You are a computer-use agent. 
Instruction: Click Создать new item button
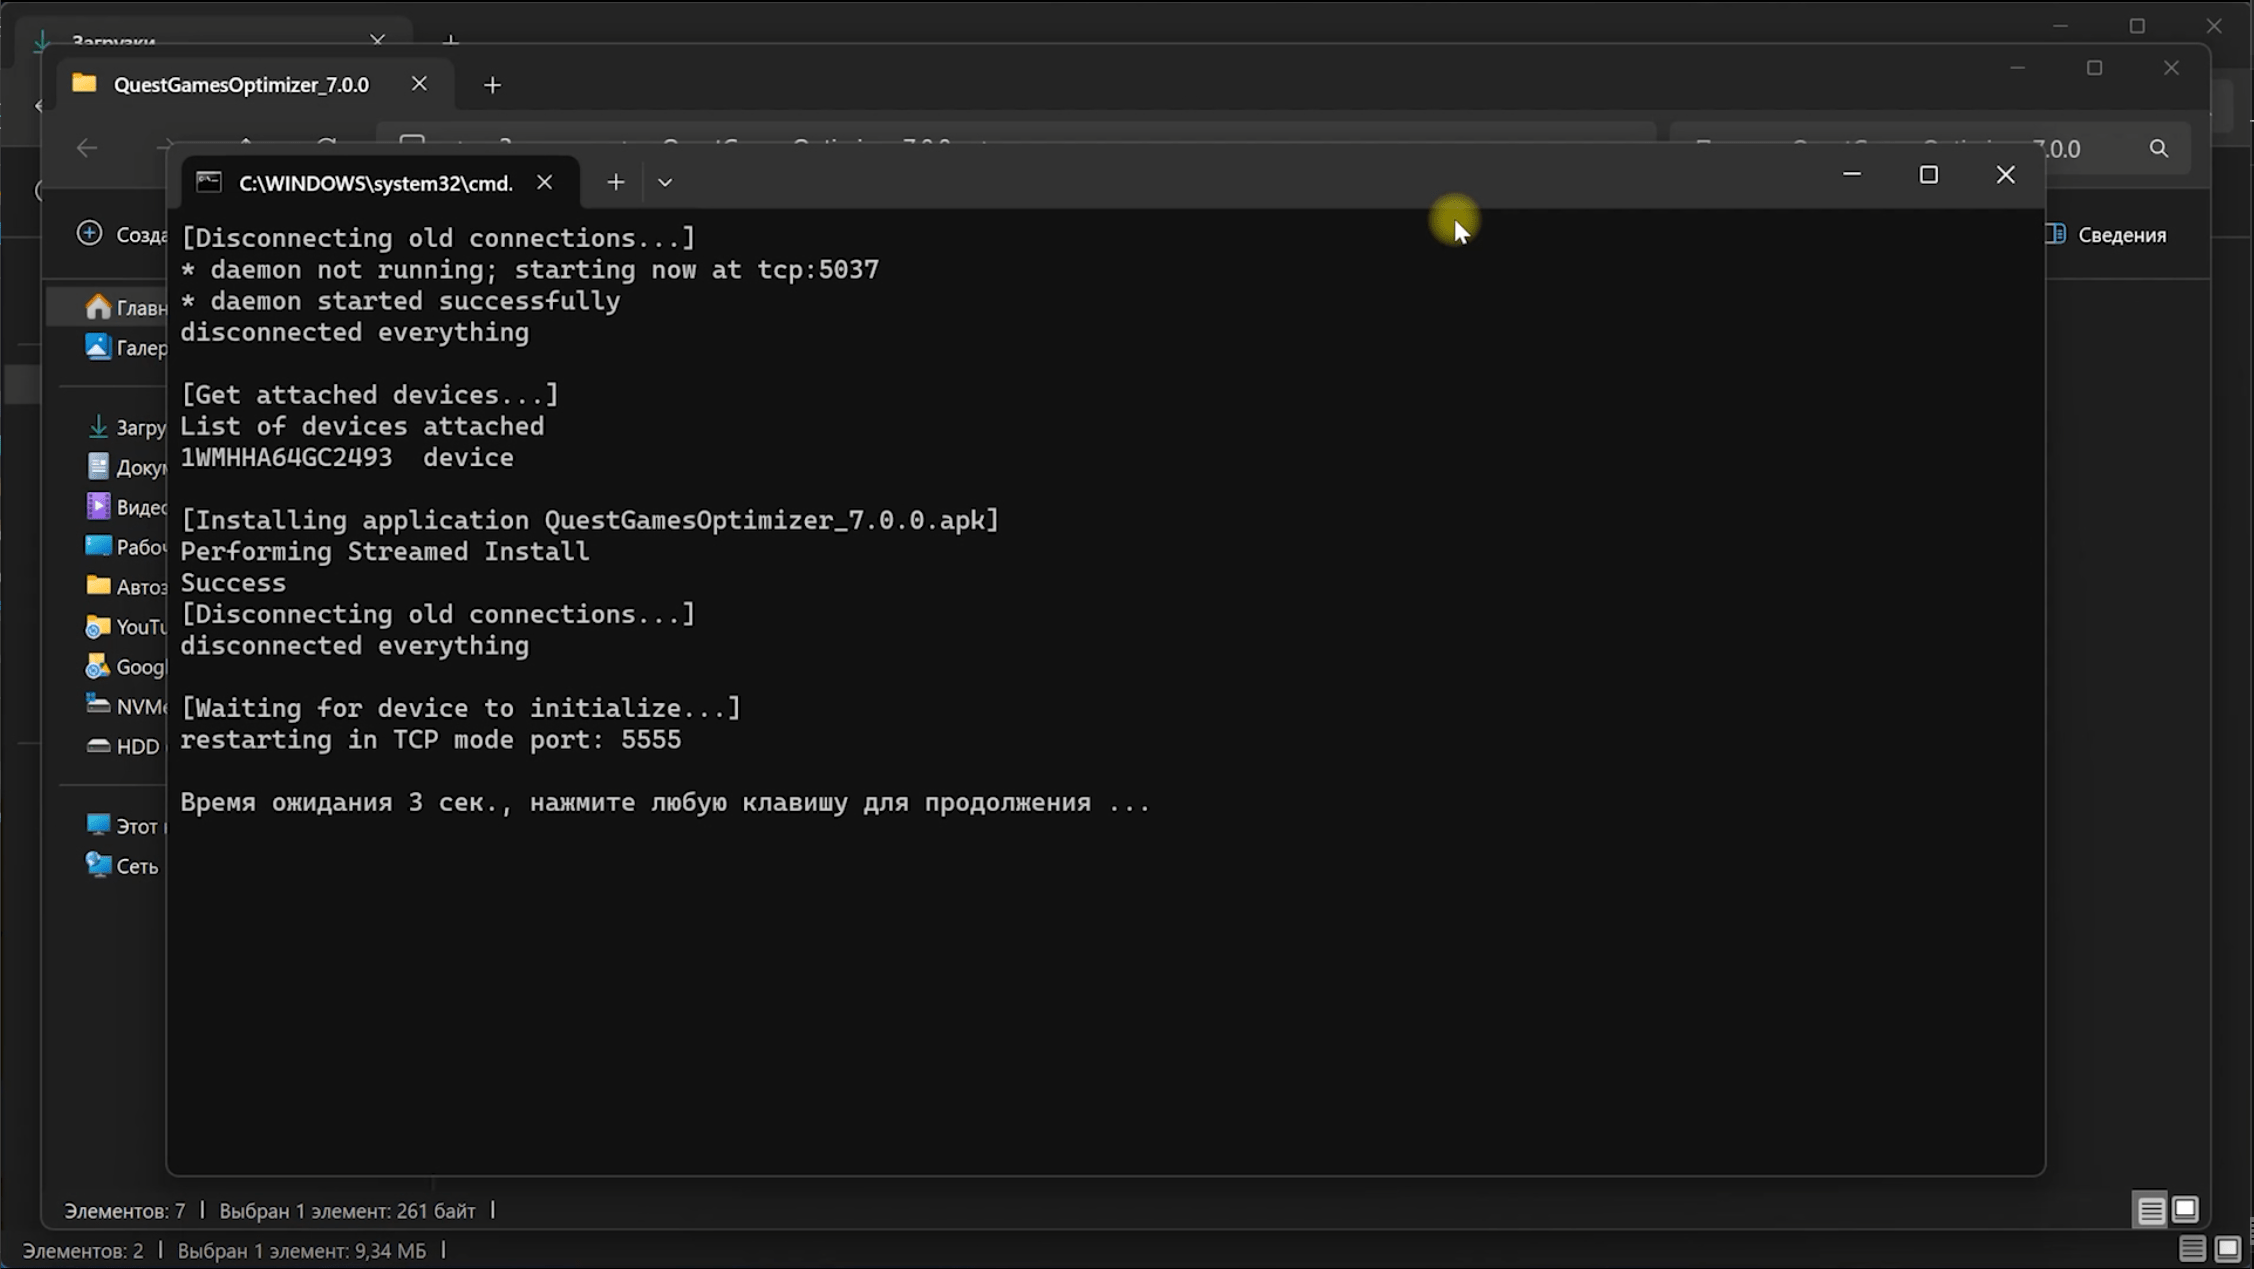122,235
